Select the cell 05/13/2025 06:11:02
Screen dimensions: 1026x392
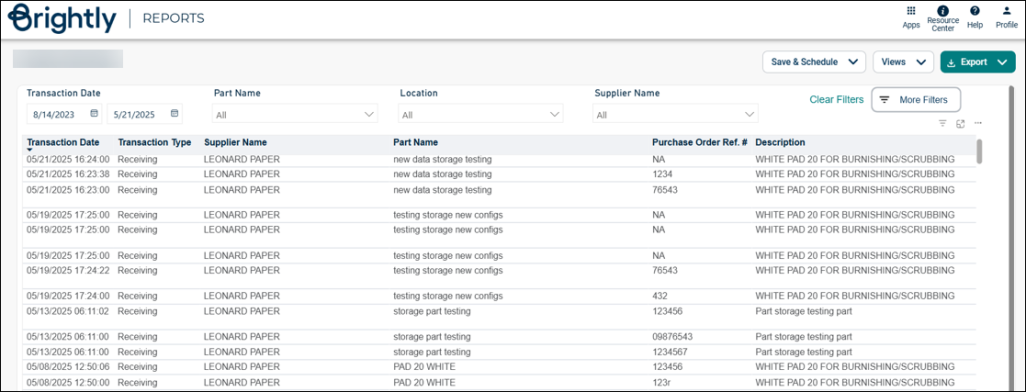[x=68, y=312]
